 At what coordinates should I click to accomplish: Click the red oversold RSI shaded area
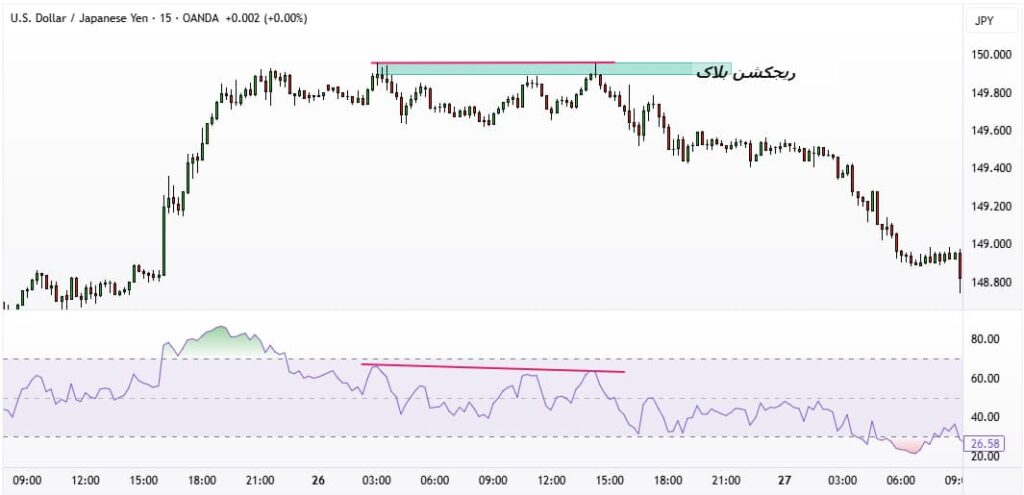[x=910, y=444]
